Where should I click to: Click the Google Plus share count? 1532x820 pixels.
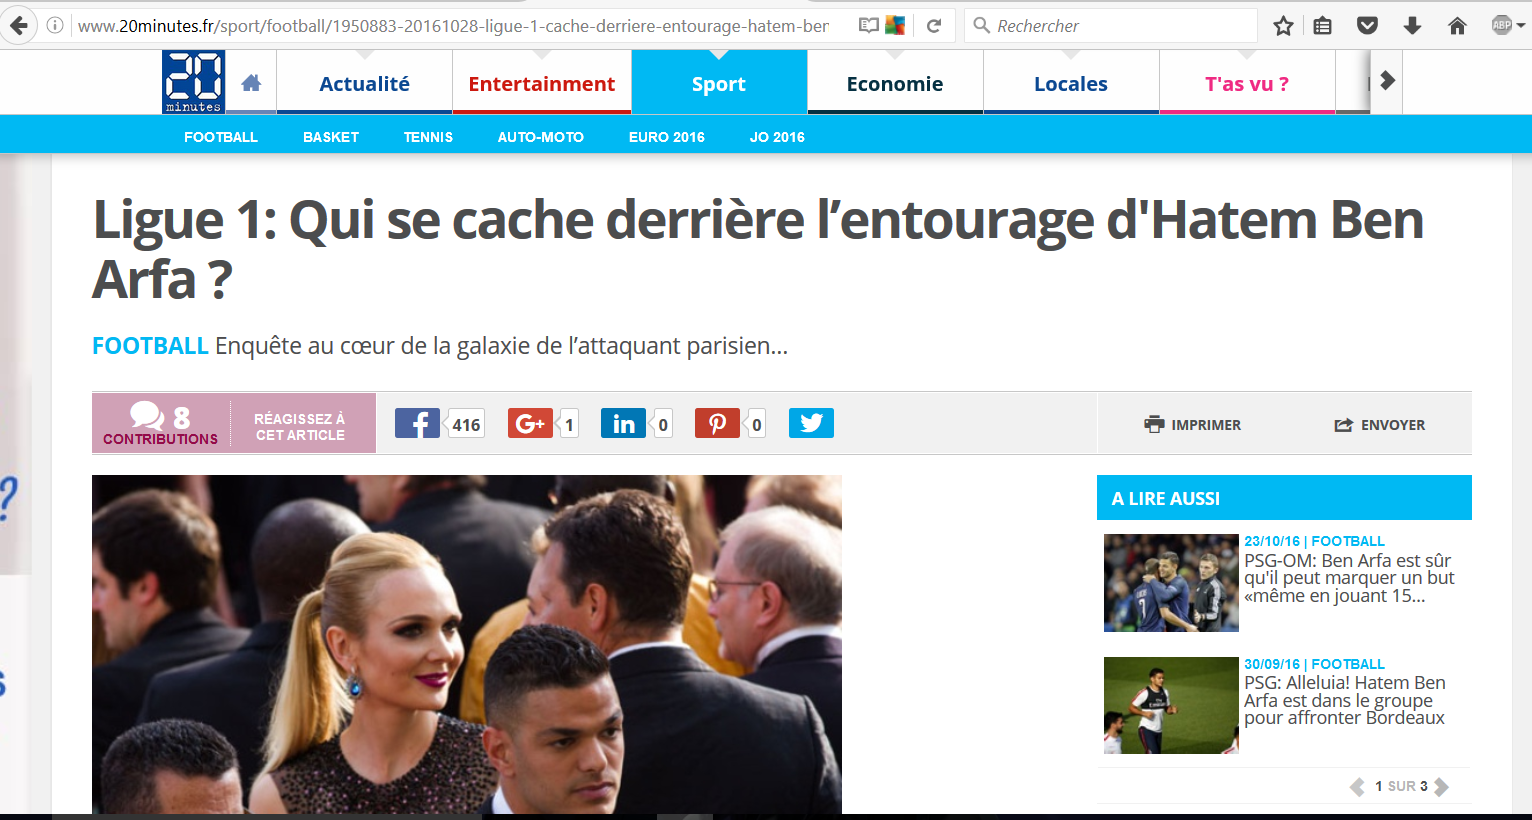569,424
